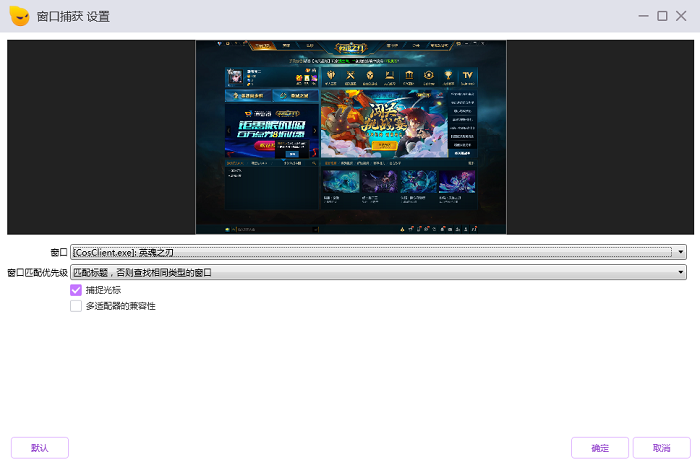Screen dimensions: 700x465
Task: Click the dragon banner in the preview
Action: [384, 124]
